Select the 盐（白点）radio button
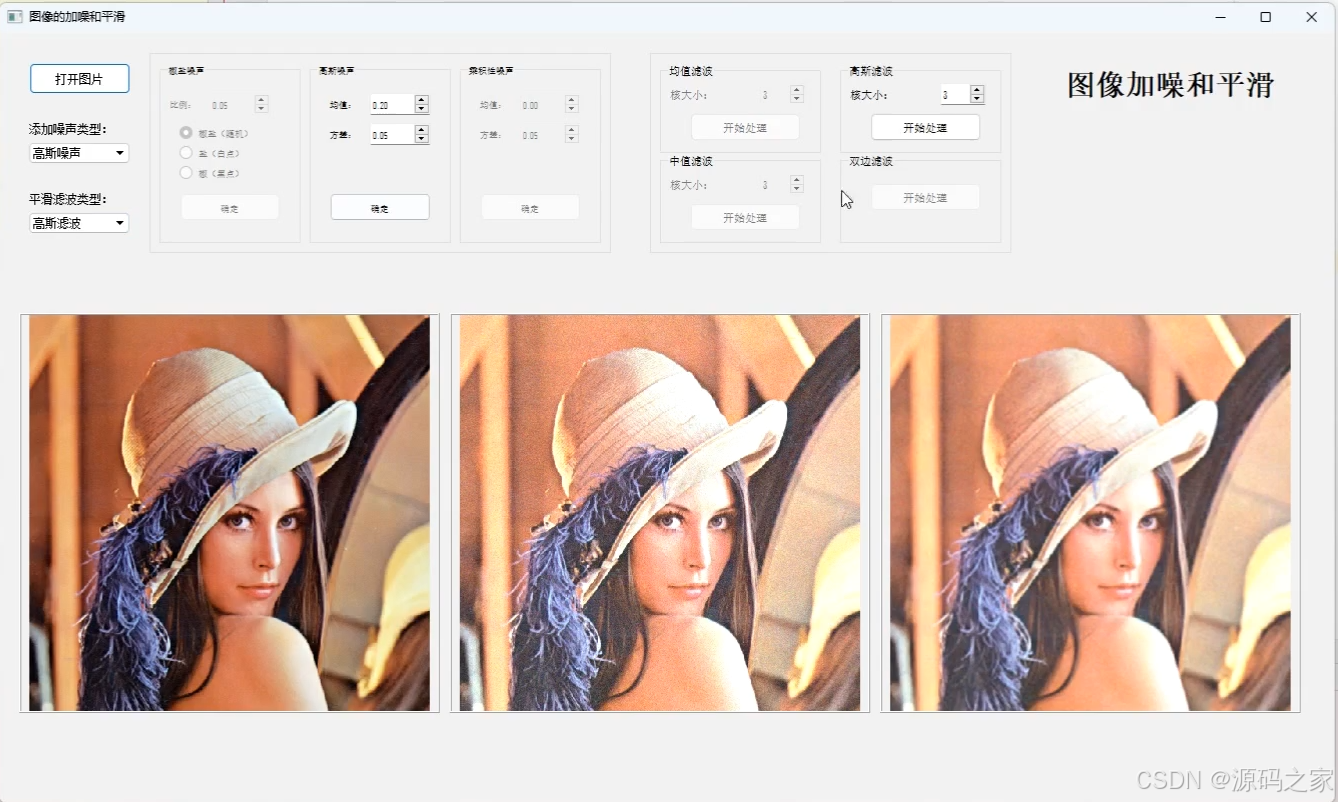Viewport: 1338px width, 802px height. click(x=186, y=153)
